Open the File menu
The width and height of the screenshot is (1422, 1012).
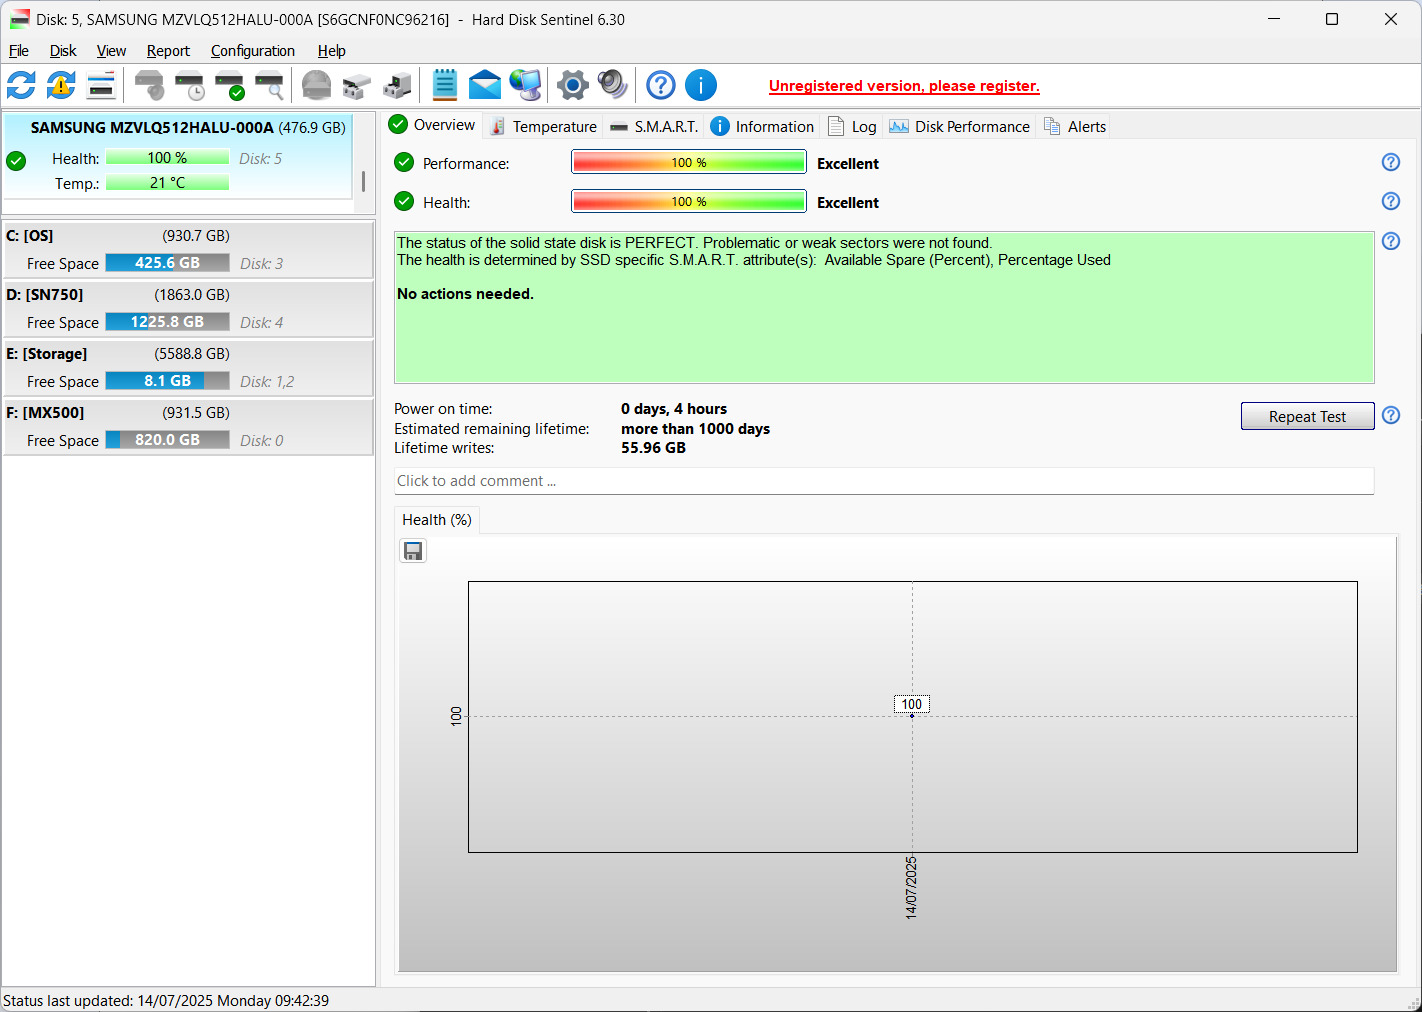pyautogui.click(x=19, y=51)
